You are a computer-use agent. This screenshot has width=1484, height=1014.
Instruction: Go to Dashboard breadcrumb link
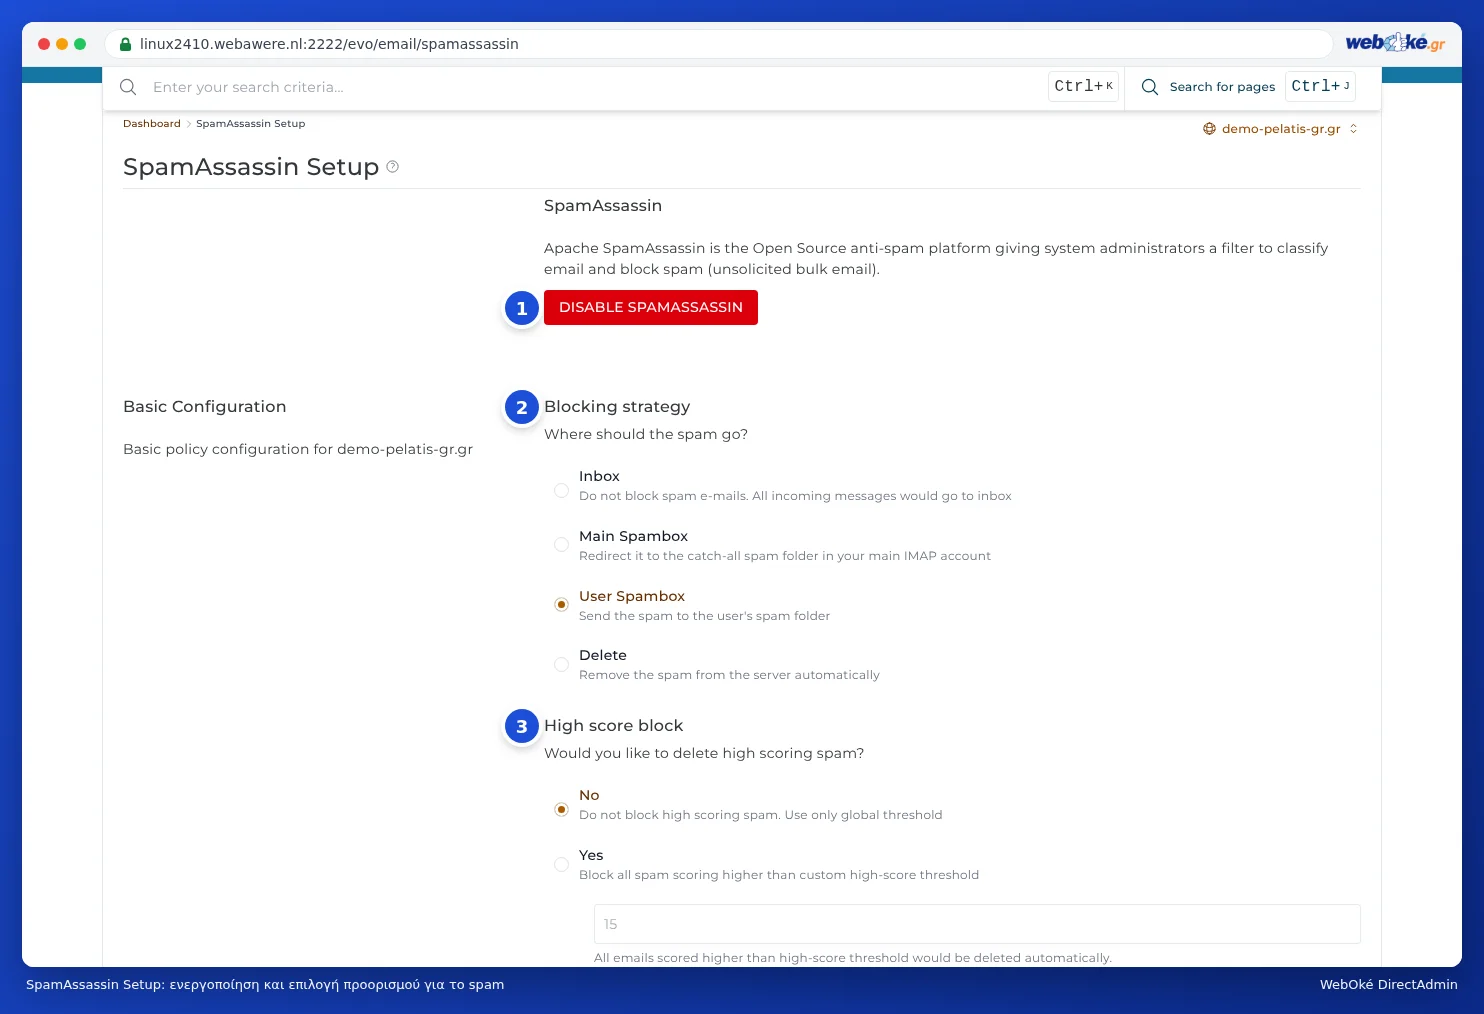152,124
